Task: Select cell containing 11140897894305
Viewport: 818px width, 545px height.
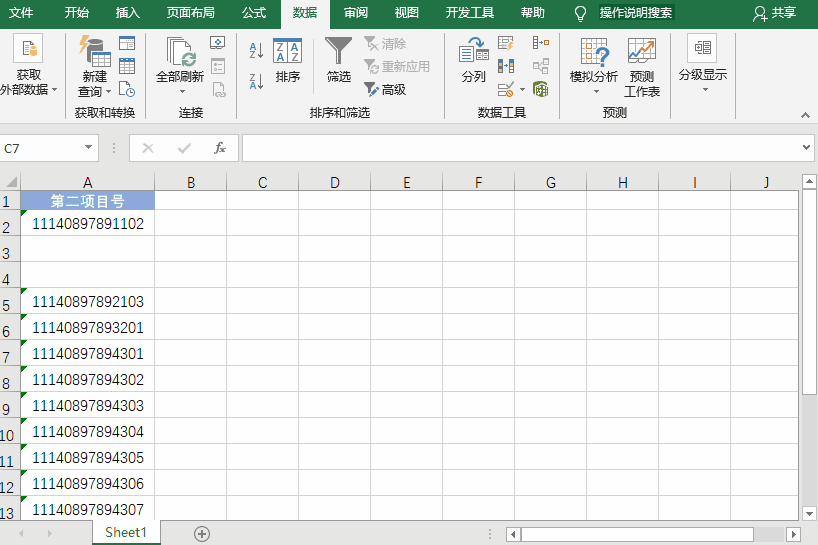Action: [88, 457]
